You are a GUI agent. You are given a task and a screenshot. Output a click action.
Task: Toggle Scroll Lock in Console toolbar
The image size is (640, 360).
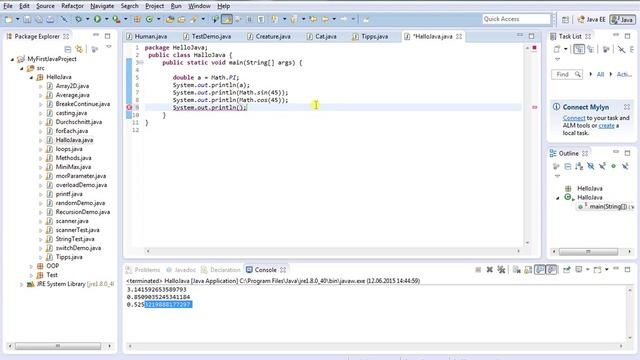[528, 270]
